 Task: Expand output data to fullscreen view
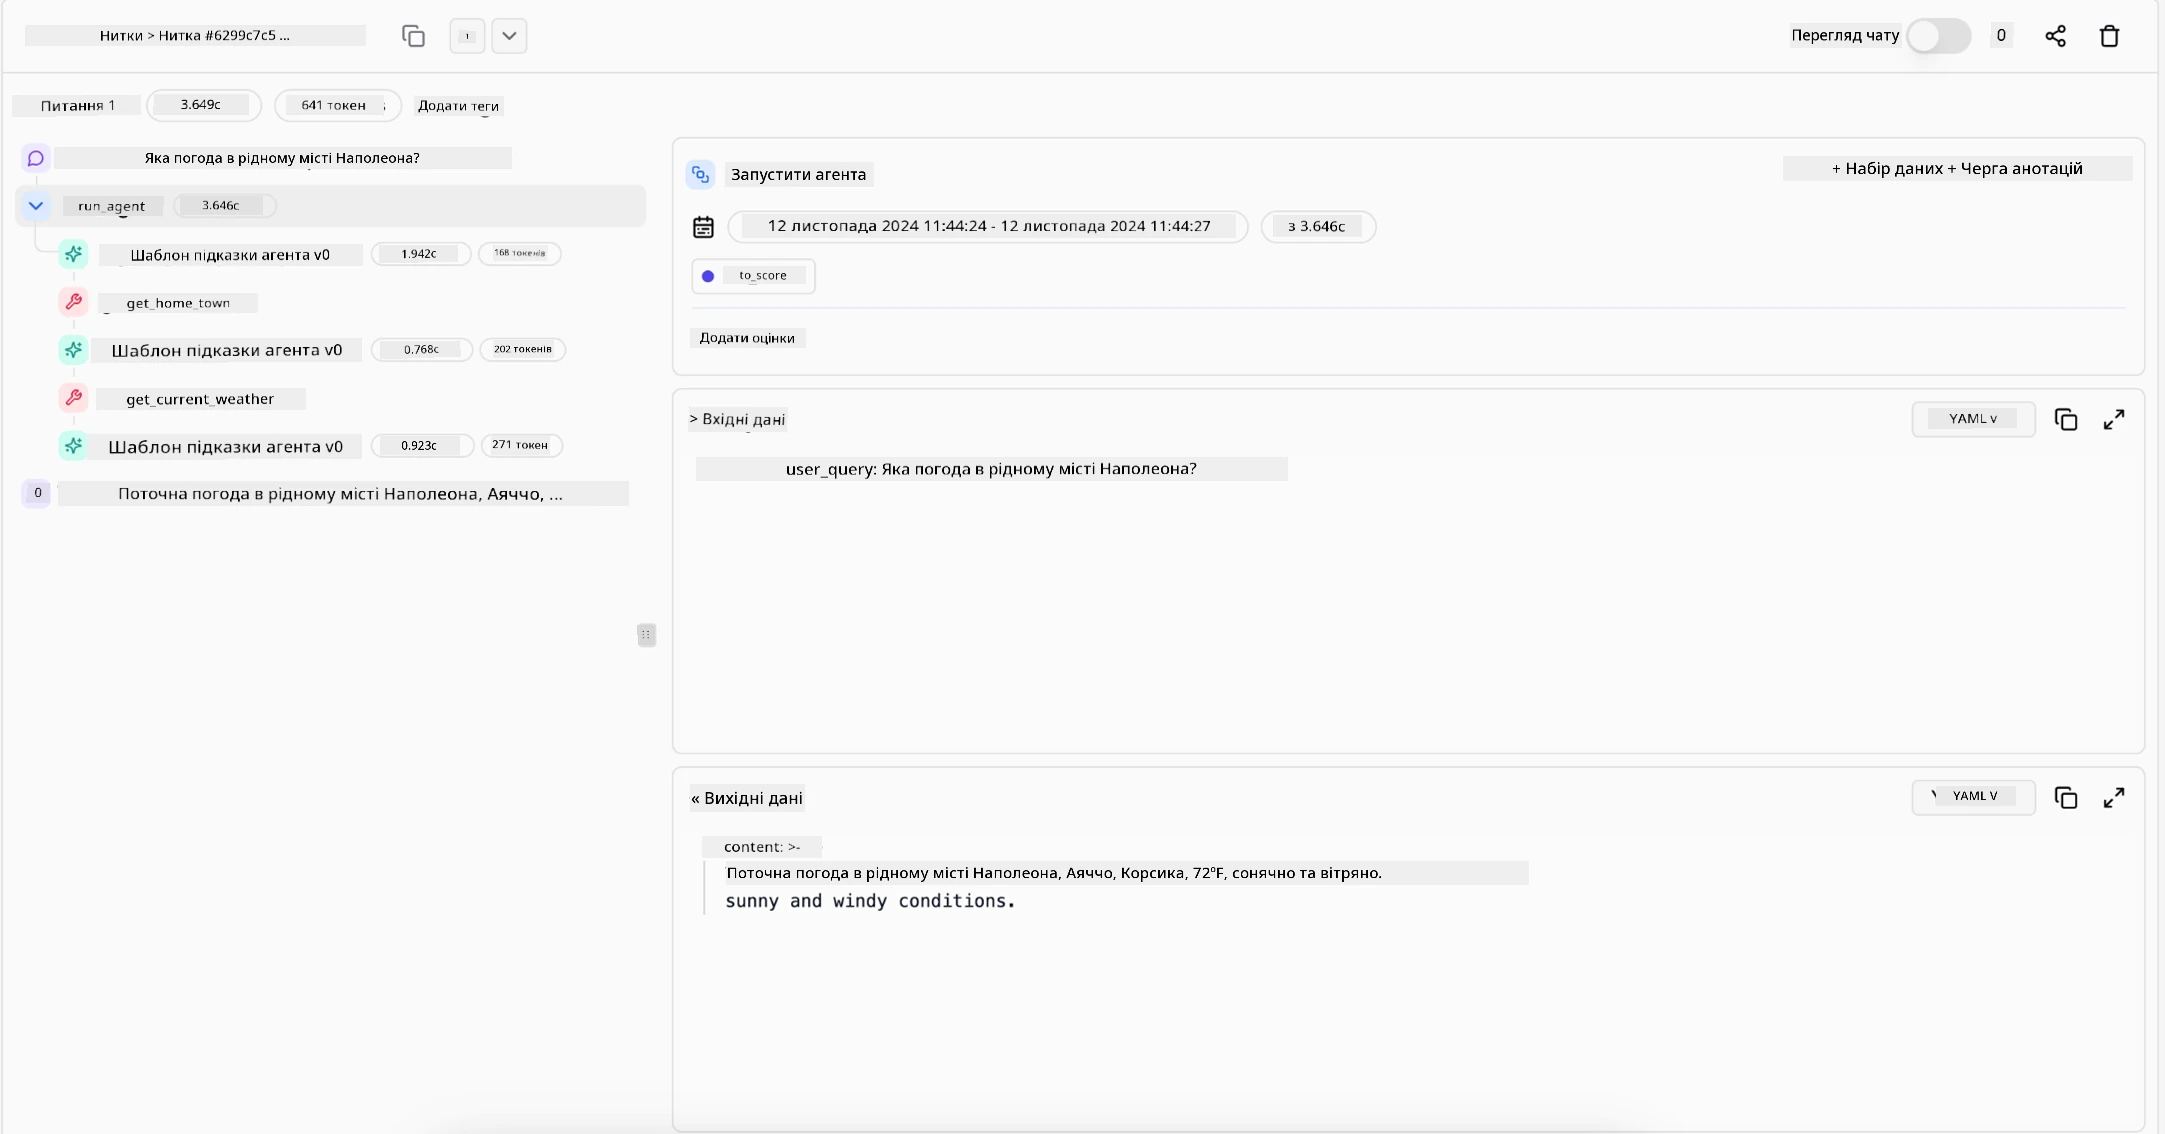coord(2114,797)
